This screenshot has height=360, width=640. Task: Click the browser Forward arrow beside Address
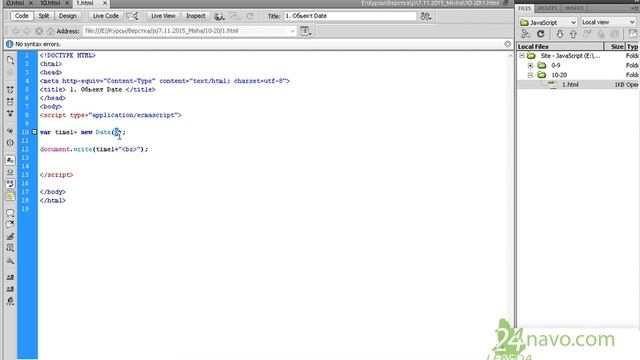coord(27,31)
